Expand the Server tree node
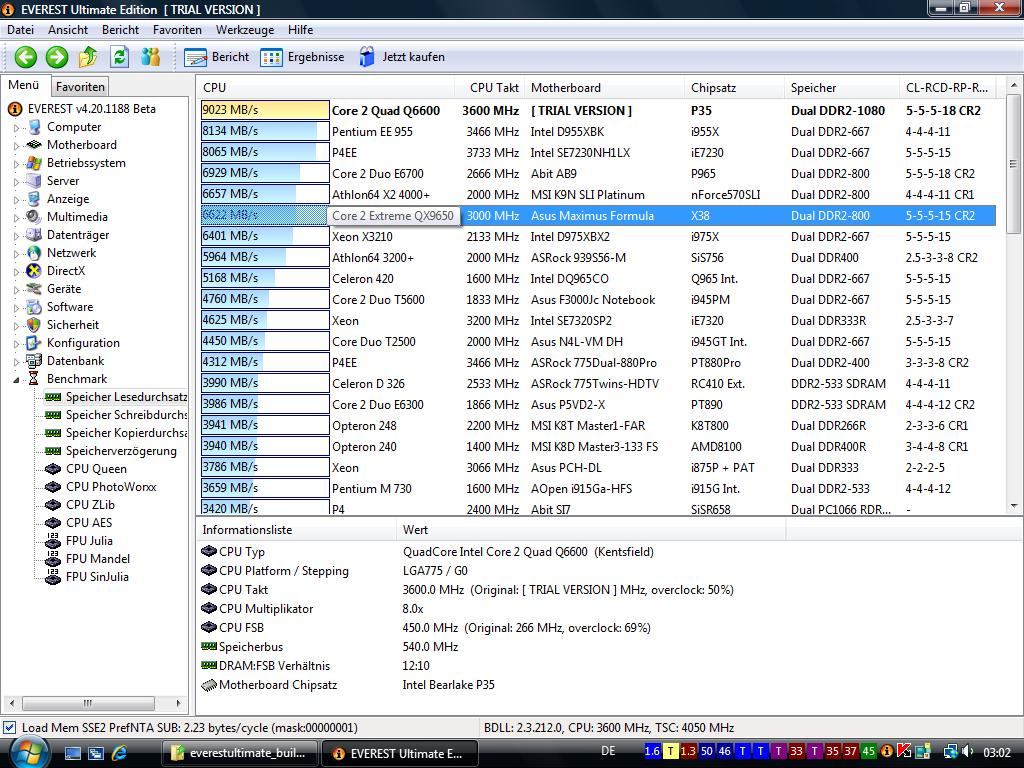 (x=16, y=182)
